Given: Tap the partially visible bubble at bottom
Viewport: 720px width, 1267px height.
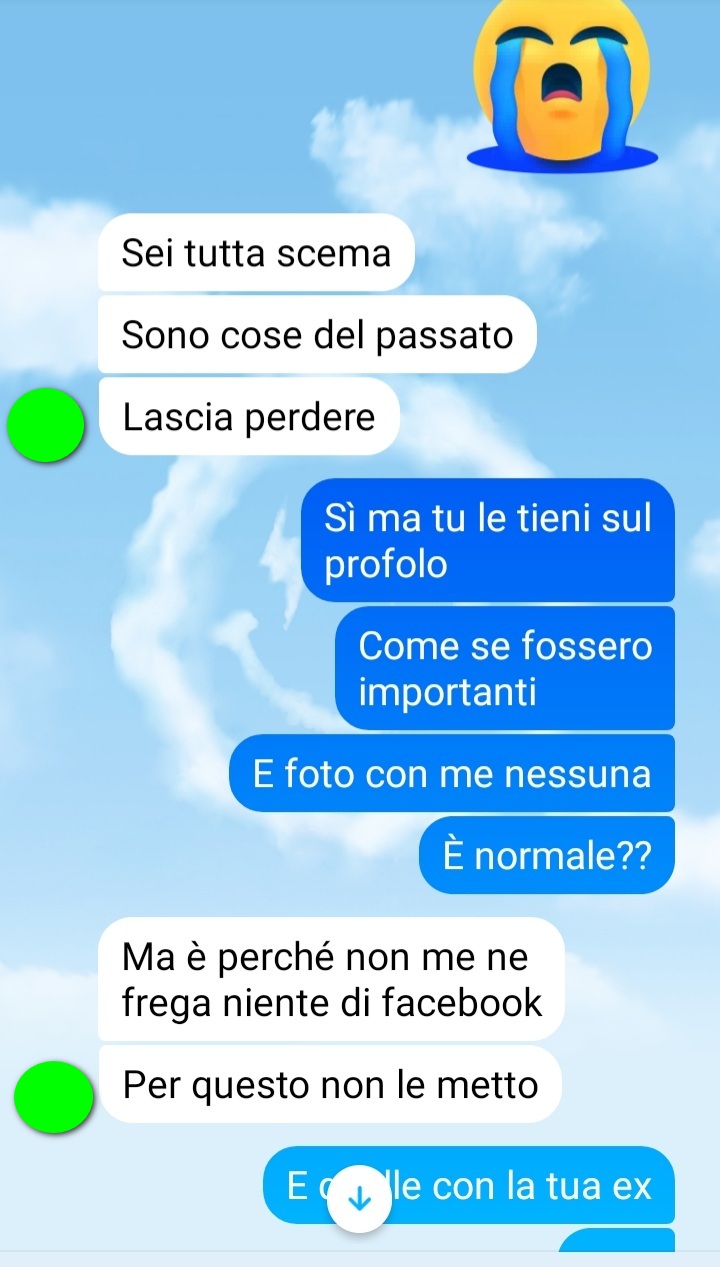Looking at the screenshot, I should (x=616, y=1240).
